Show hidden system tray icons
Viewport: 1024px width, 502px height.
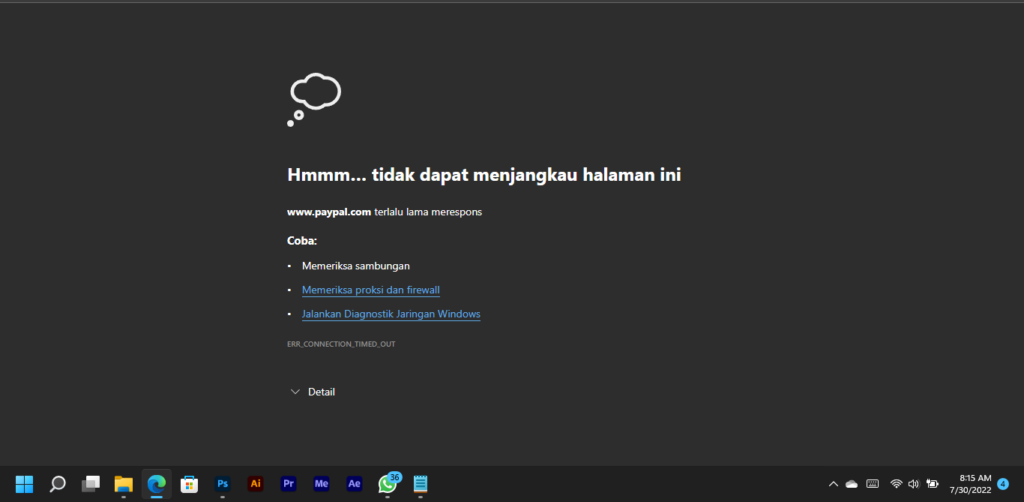833,484
